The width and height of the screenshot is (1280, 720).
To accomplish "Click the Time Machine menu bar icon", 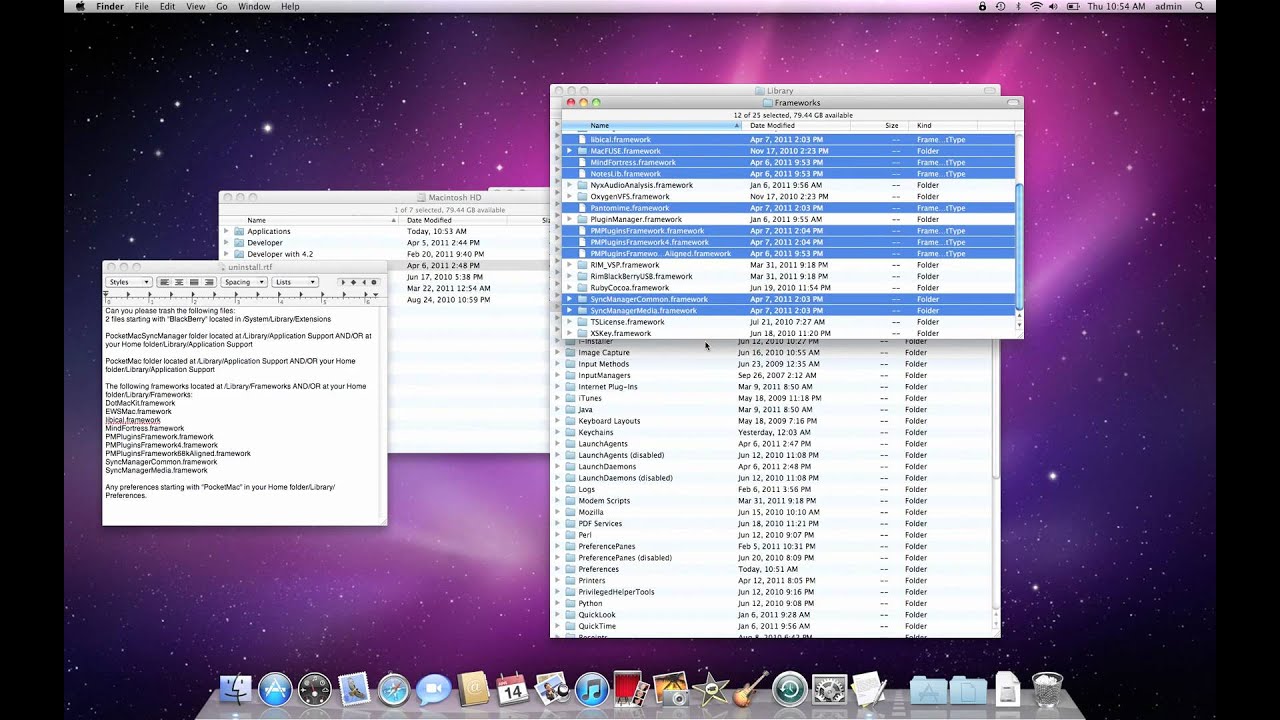I will click(1001, 6).
